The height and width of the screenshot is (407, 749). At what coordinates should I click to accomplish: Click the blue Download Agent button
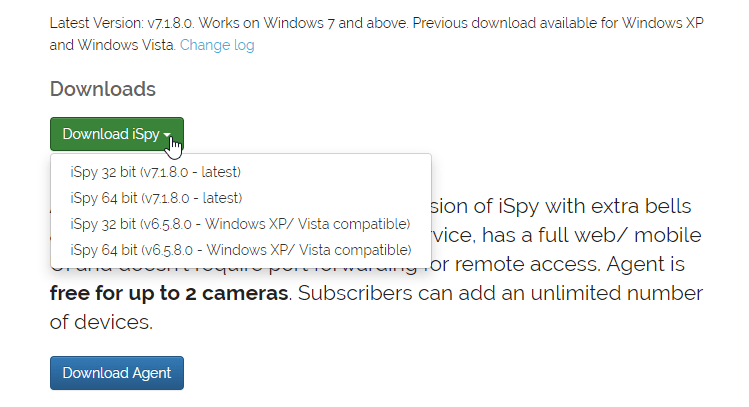coord(117,373)
